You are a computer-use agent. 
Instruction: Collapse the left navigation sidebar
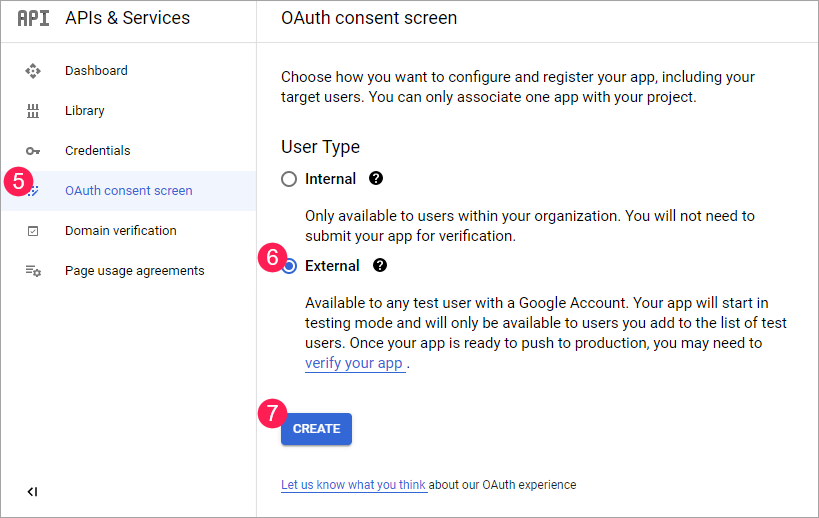click(33, 491)
